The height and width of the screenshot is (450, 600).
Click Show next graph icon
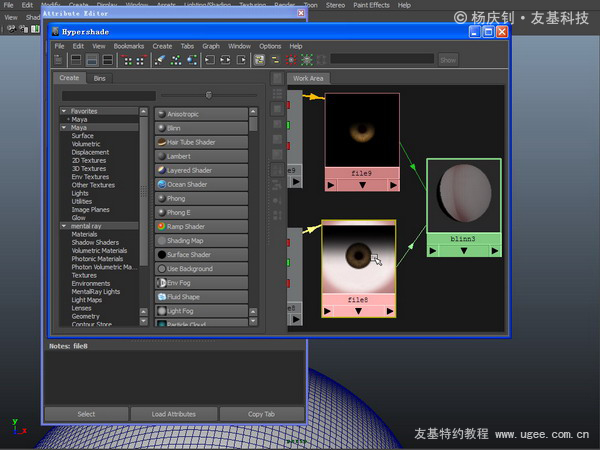(x=141, y=60)
